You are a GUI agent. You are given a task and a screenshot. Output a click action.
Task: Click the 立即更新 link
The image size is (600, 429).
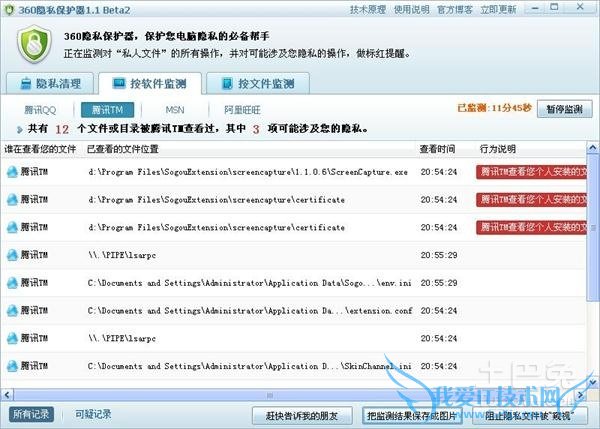click(498, 10)
